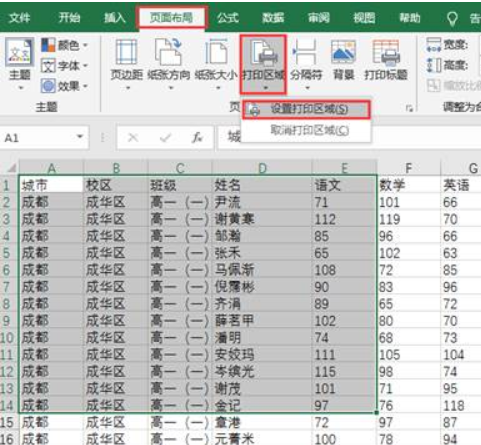
Task: Select column E header
Action: (344, 168)
